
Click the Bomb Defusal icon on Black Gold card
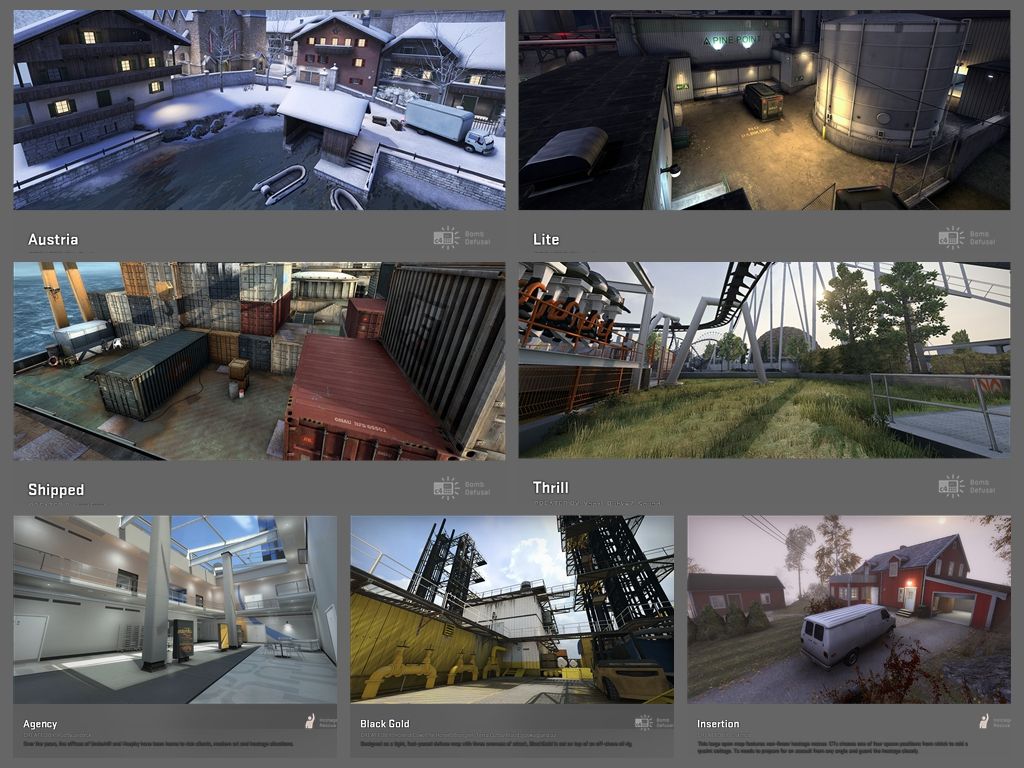[x=644, y=722]
